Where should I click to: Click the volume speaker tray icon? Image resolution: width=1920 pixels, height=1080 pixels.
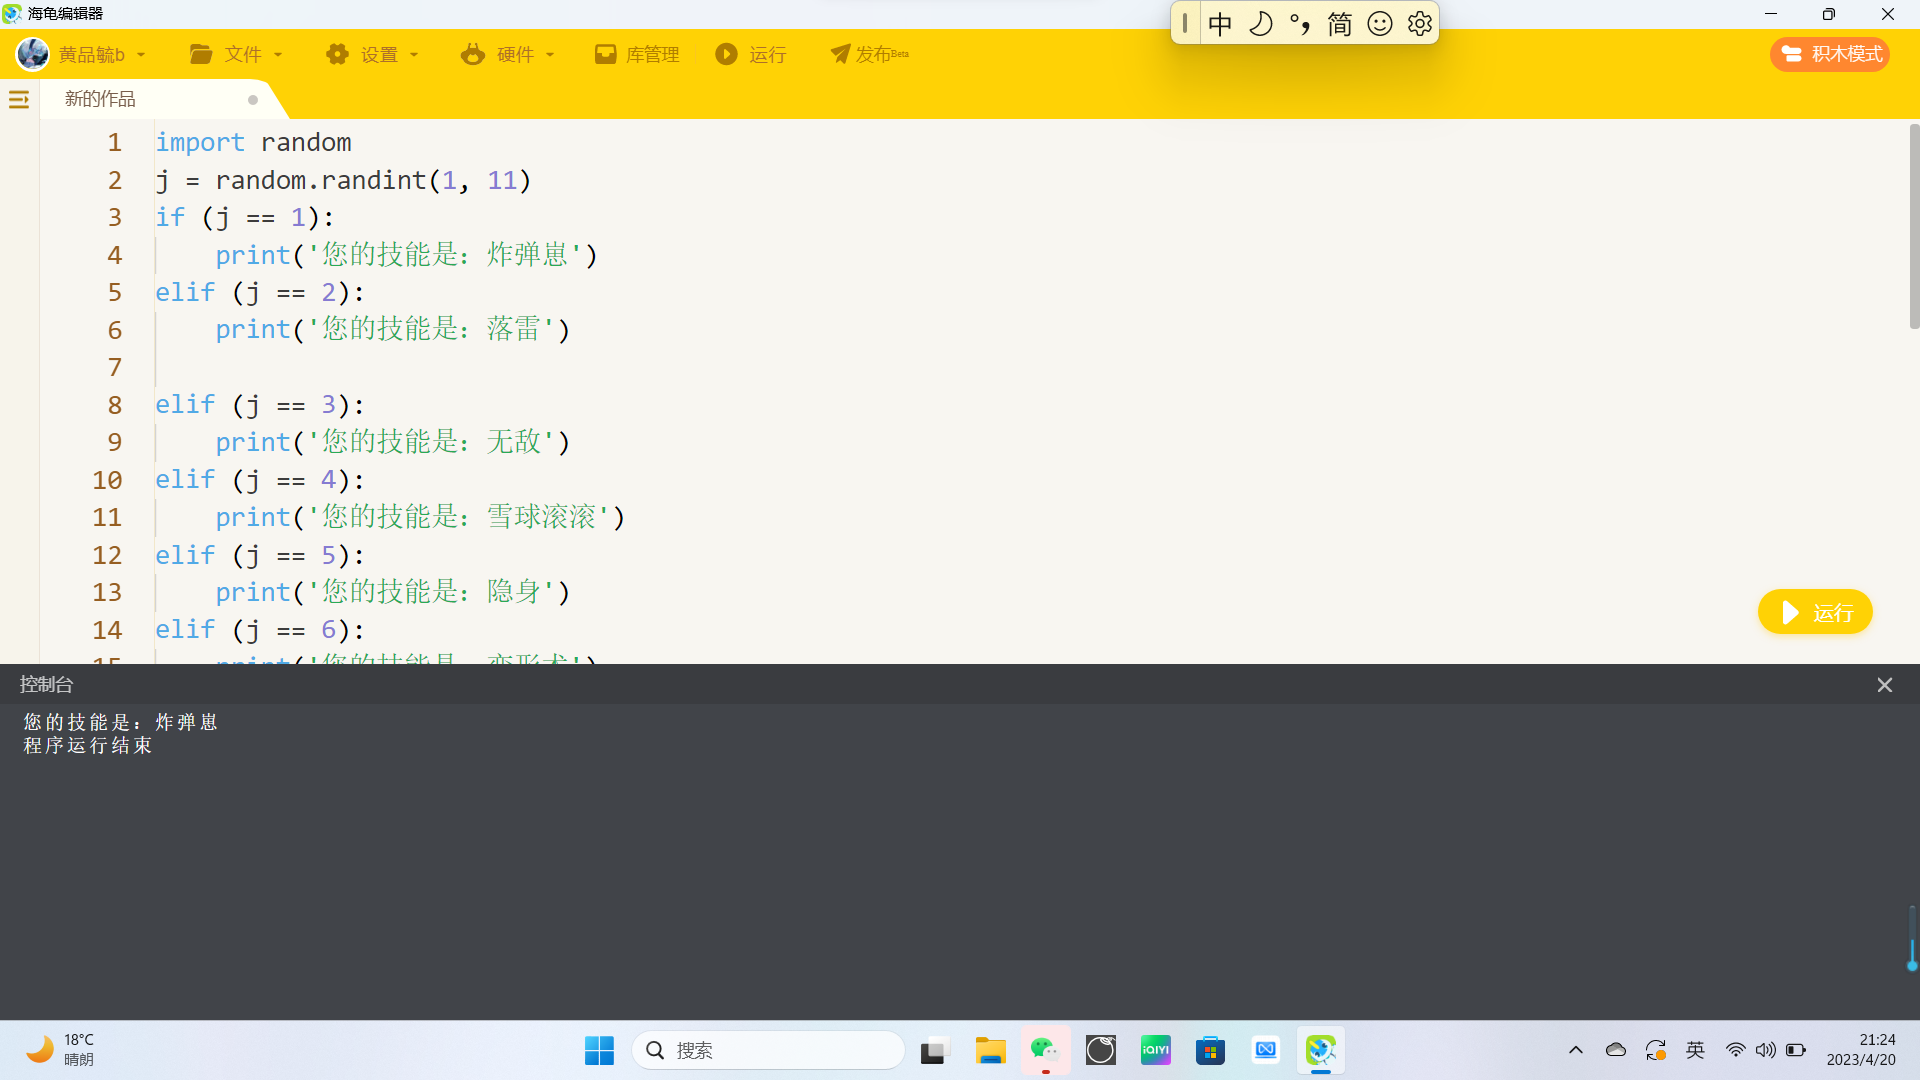point(1766,1050)
